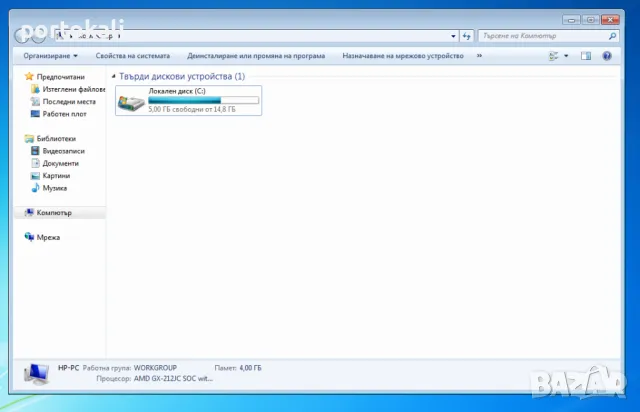Toggle the preview pane icon
Screen dimensions: 640x412
coord(586,56)
